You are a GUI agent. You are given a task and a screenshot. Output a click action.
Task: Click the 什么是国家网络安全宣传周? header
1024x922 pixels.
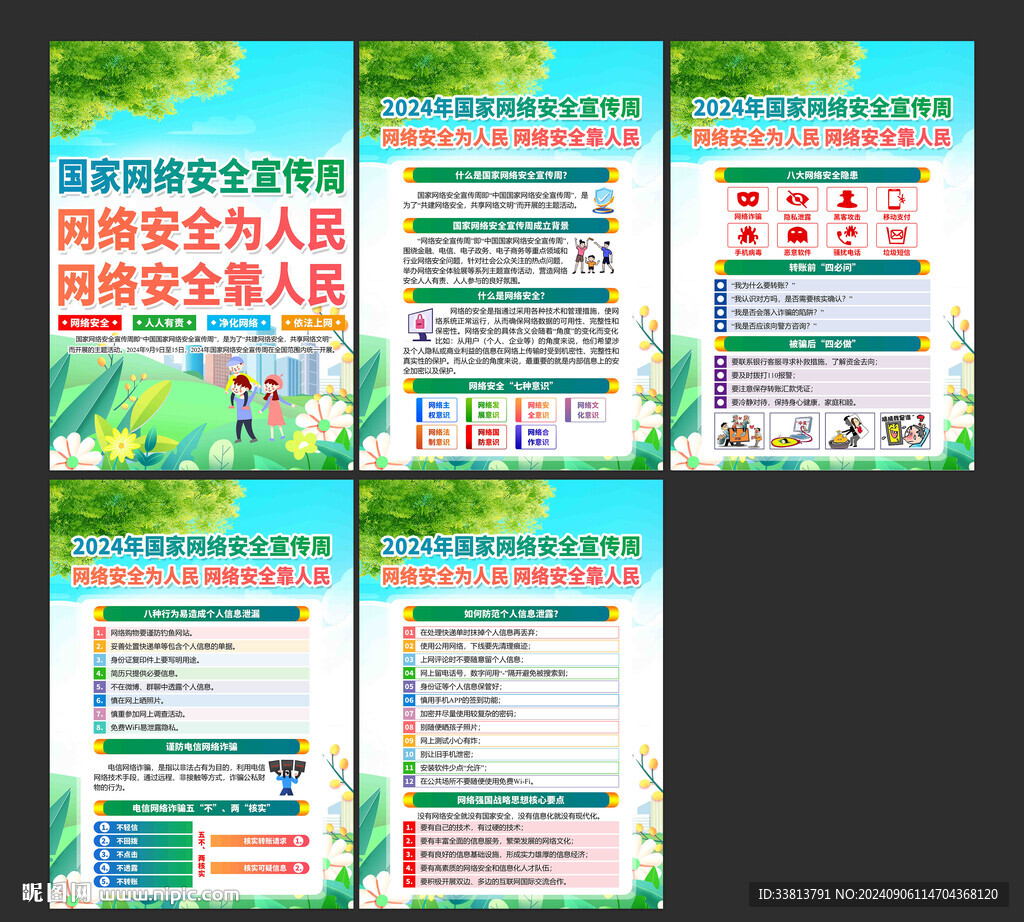pyautogui.click(x=511, y=175)
